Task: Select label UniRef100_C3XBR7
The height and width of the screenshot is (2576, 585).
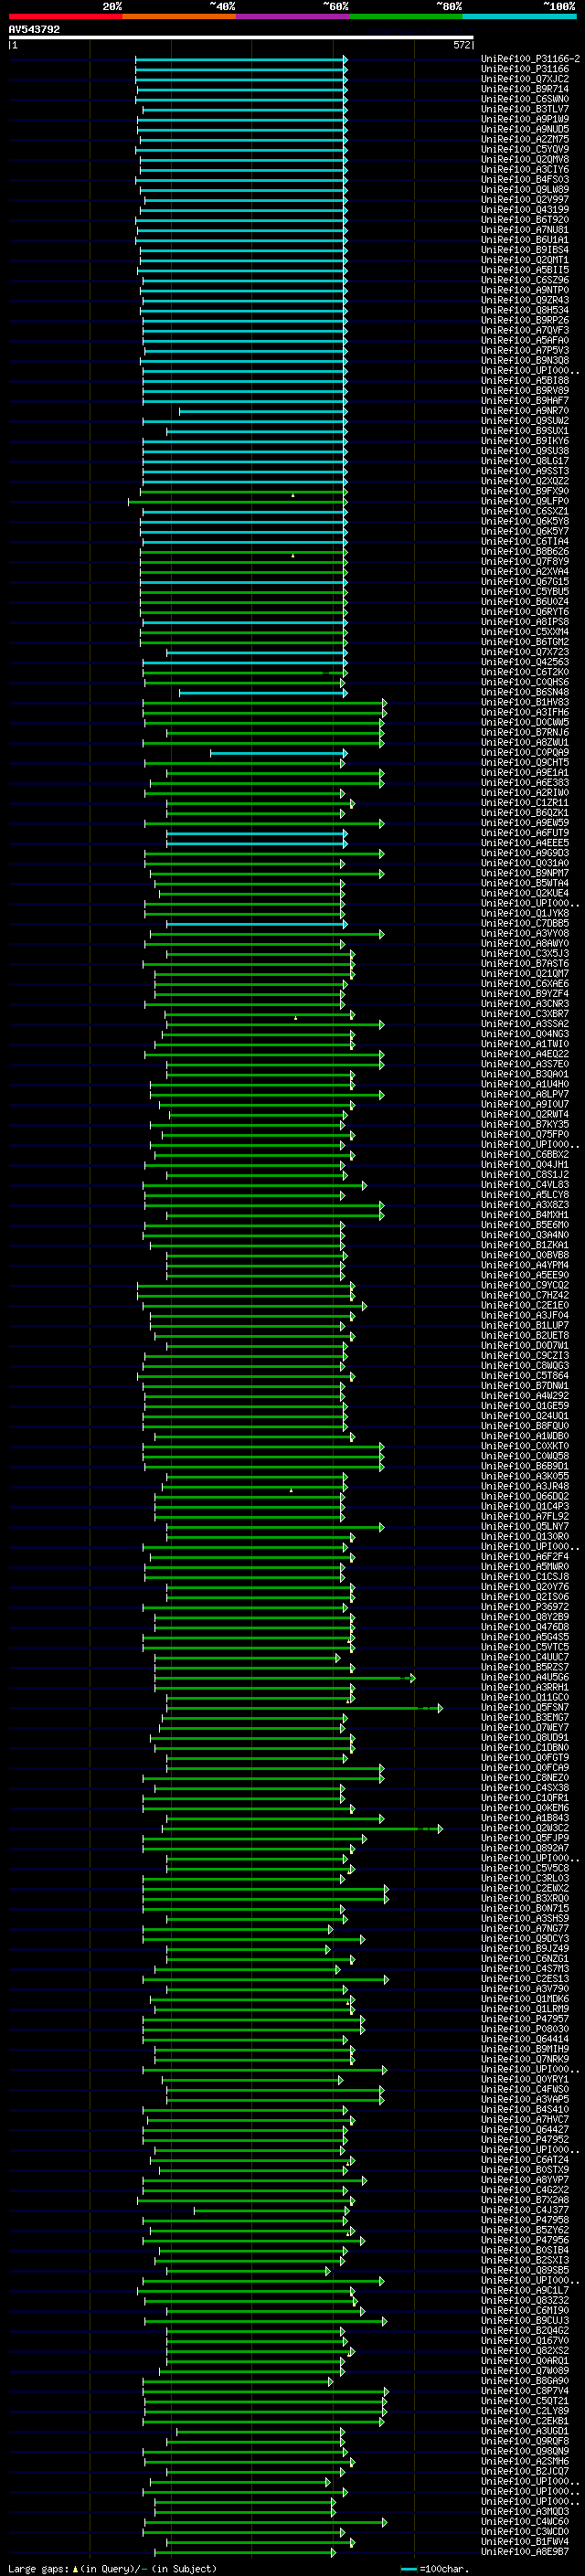Action: (525, 1014)
